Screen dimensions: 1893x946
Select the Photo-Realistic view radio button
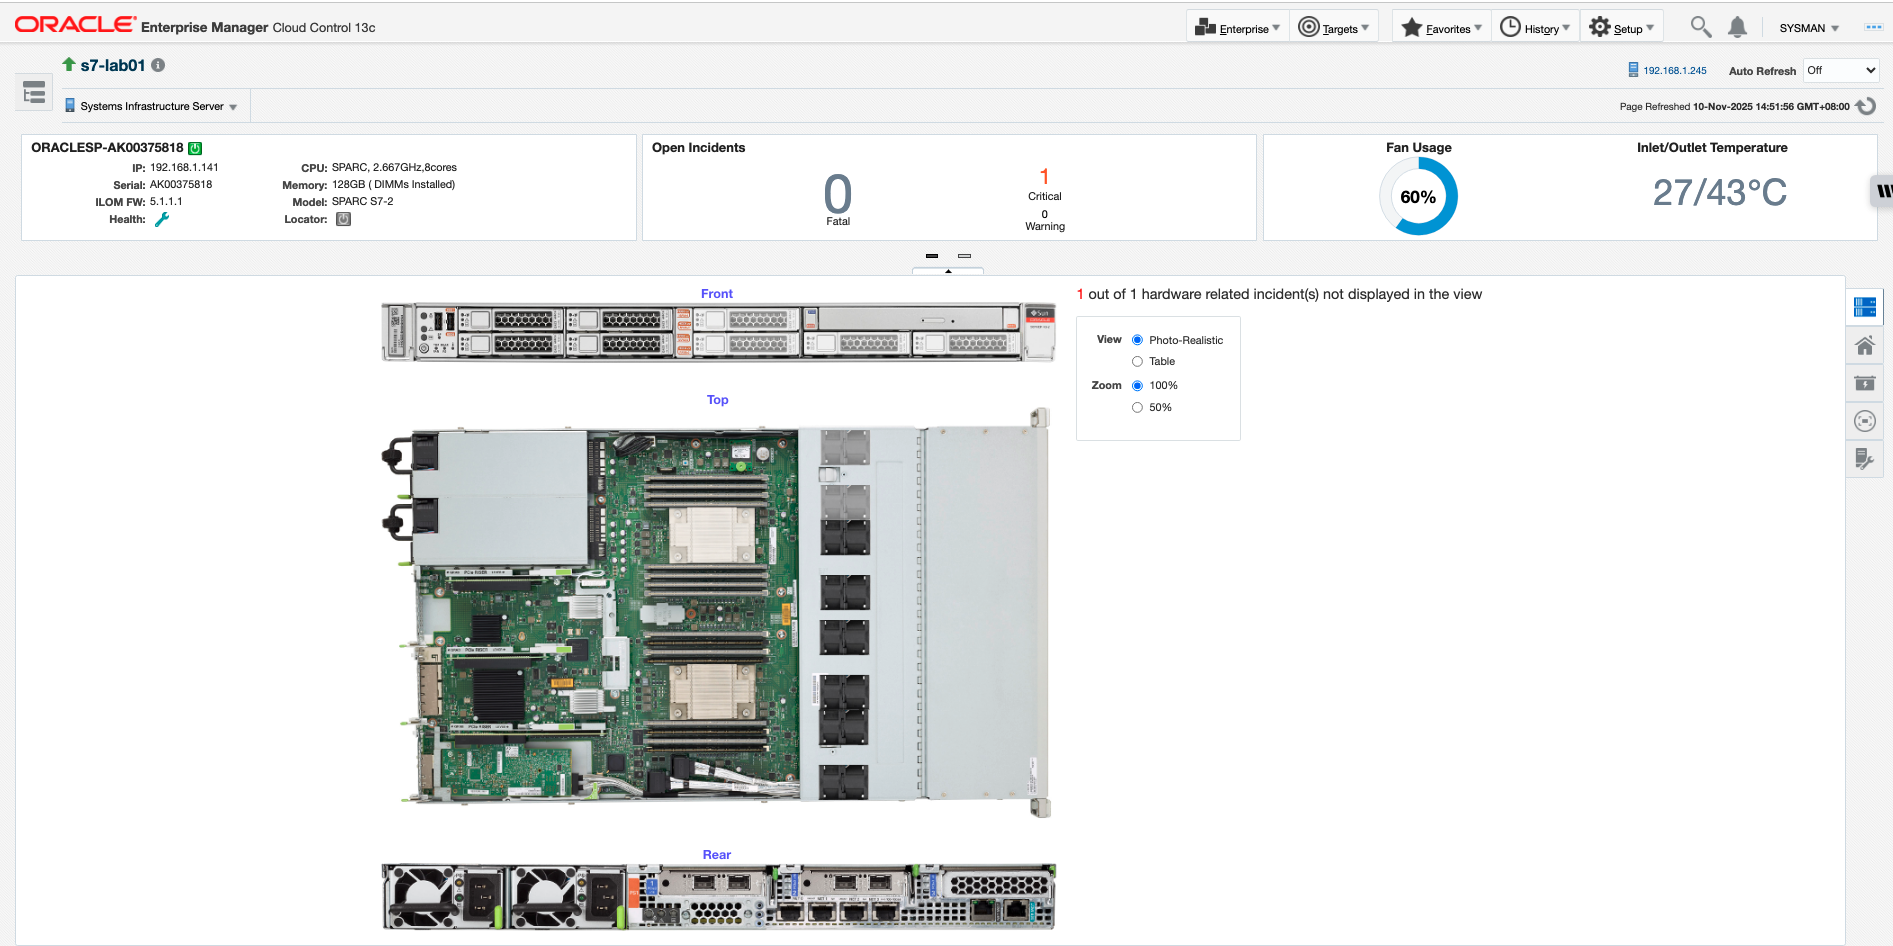tap(1137, 340)
